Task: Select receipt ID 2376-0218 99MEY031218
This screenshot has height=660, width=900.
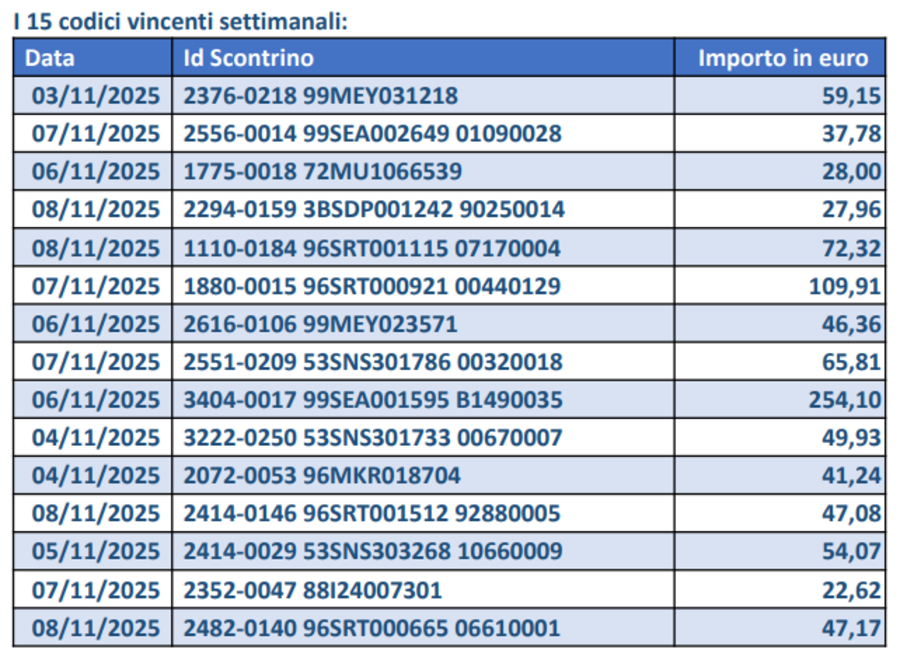Action: pos(321,96)
